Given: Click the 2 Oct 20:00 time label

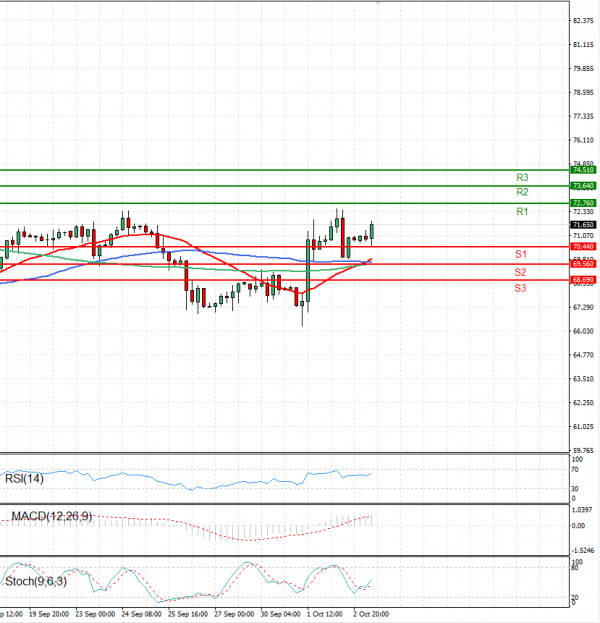Looking at the screenshot, I should (371, 614).
